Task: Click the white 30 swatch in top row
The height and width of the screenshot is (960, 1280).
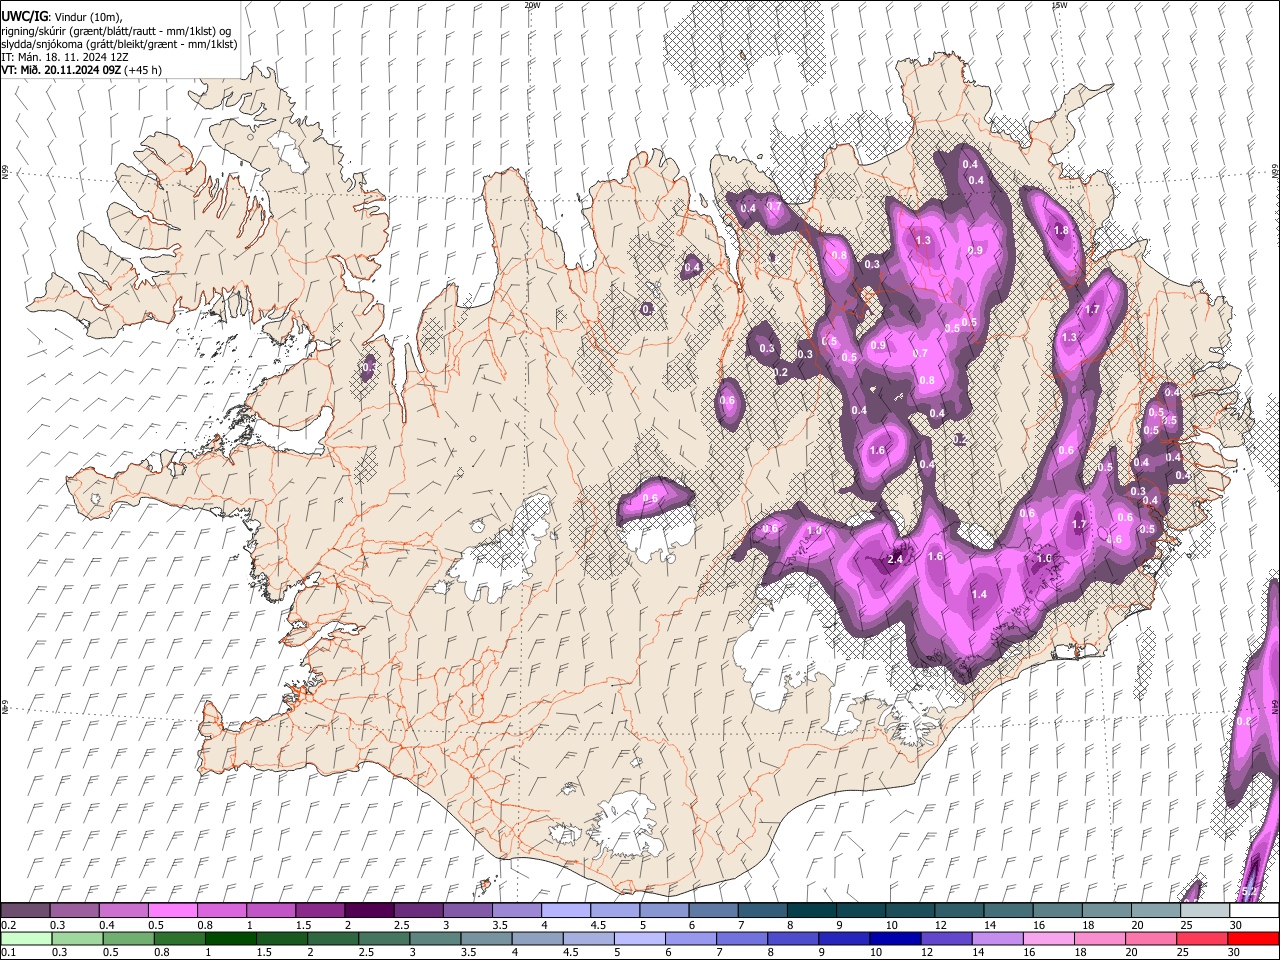Action: tap(1253, 910)
